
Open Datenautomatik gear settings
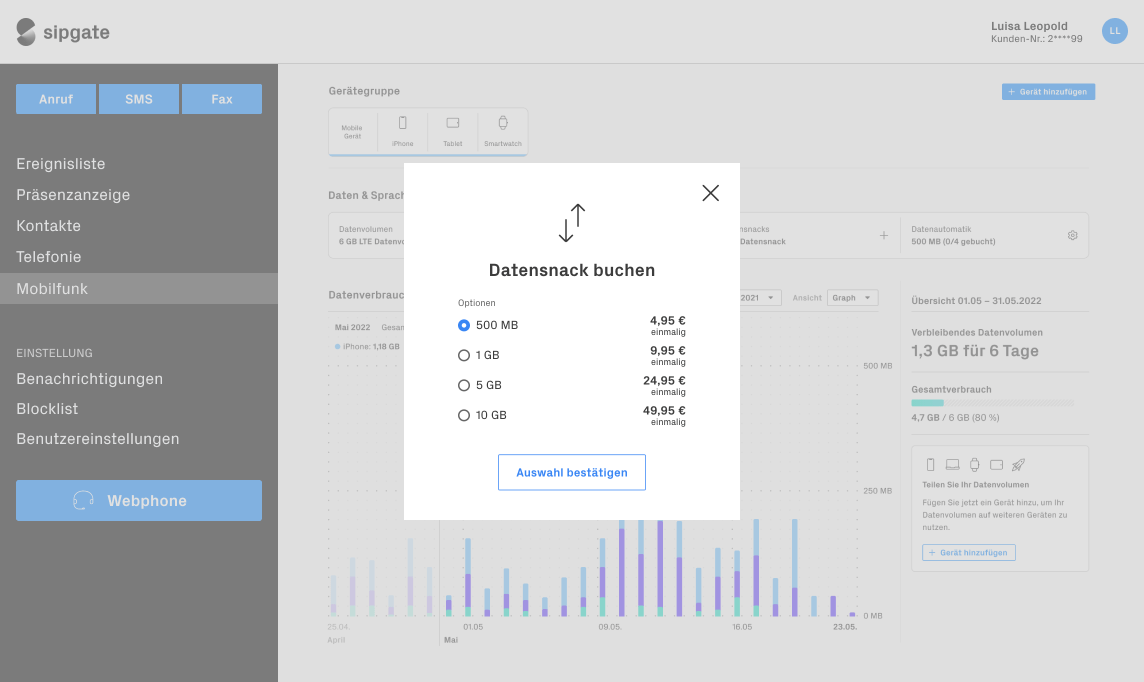(1072, 236)
